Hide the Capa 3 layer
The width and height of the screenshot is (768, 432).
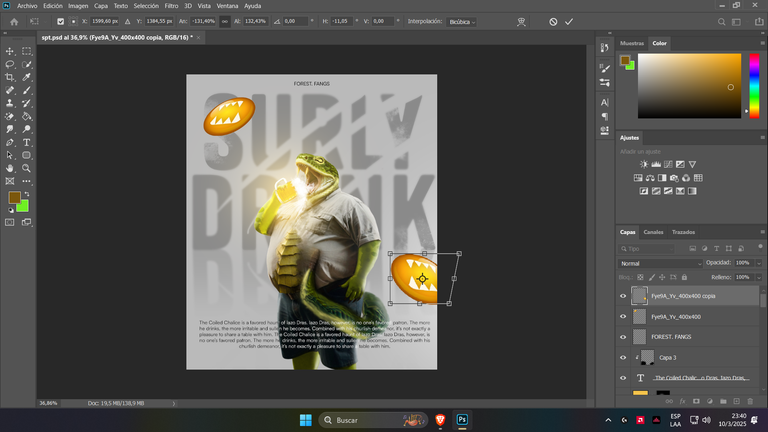coord(623,358)
